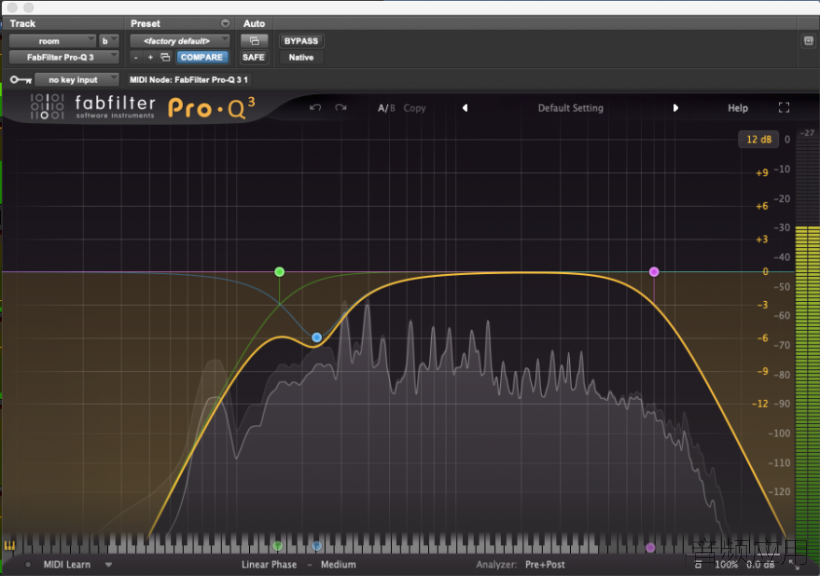The height and width of the screenshot is (576, 820).
Task: Click the +9 gain scale label
Action: tap(762, 173)
